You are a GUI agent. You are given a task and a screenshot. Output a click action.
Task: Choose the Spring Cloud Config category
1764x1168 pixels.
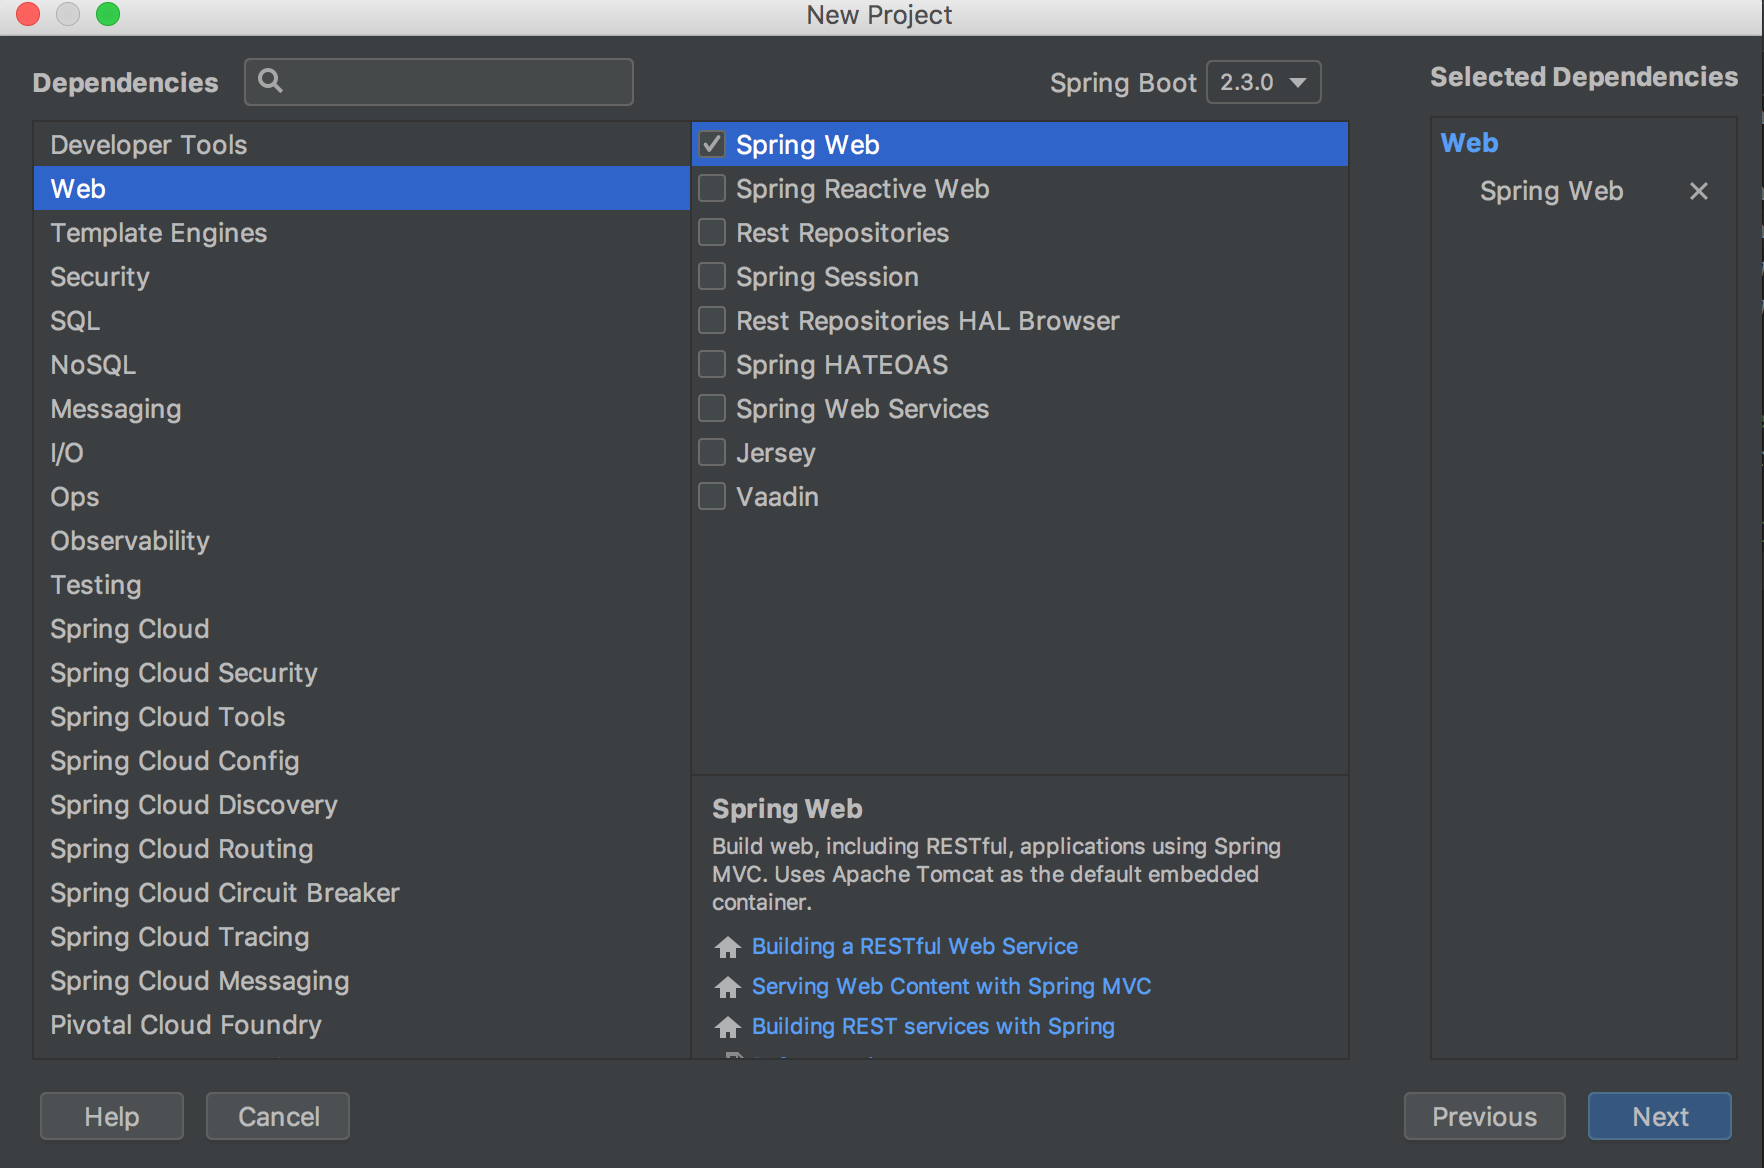click(x=175, y=761)
